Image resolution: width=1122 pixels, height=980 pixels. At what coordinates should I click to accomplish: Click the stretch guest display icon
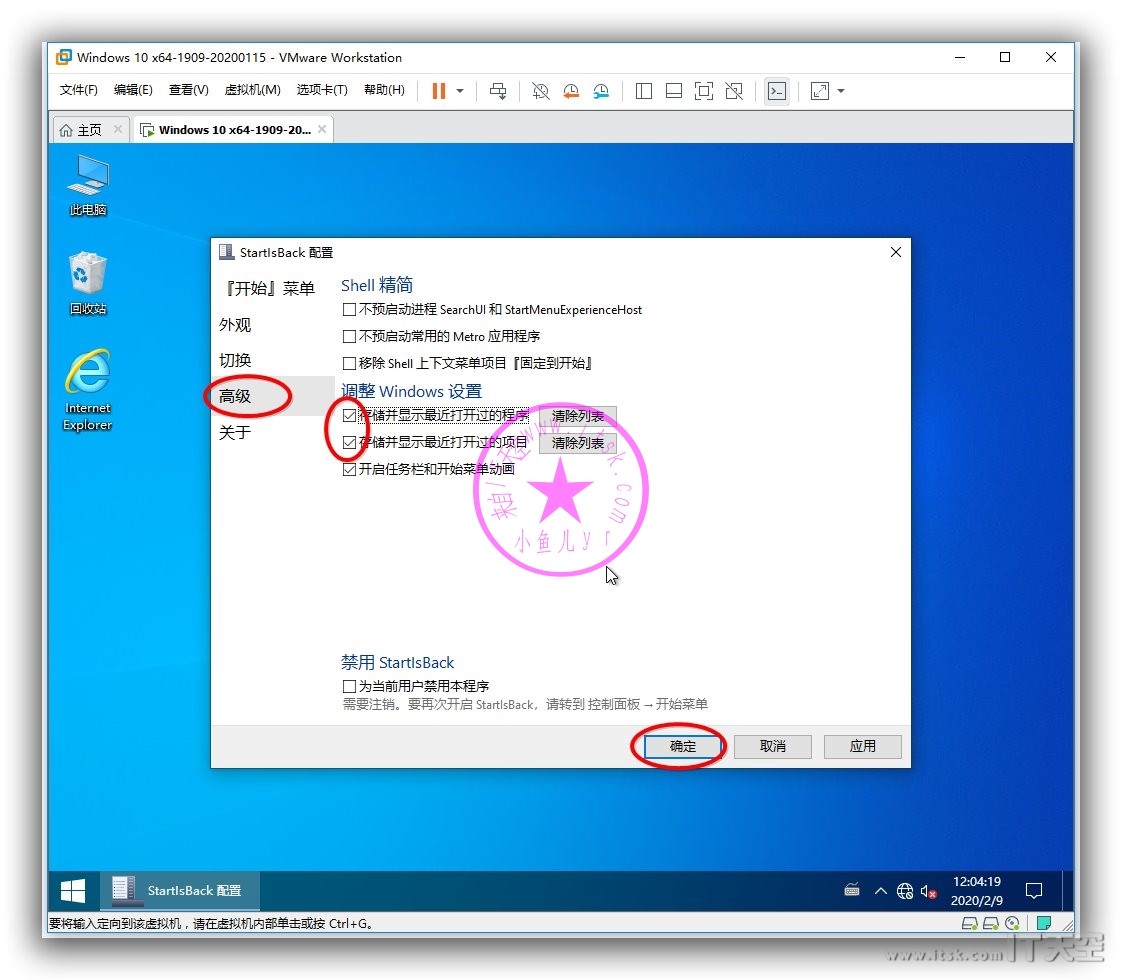point(819,91)
